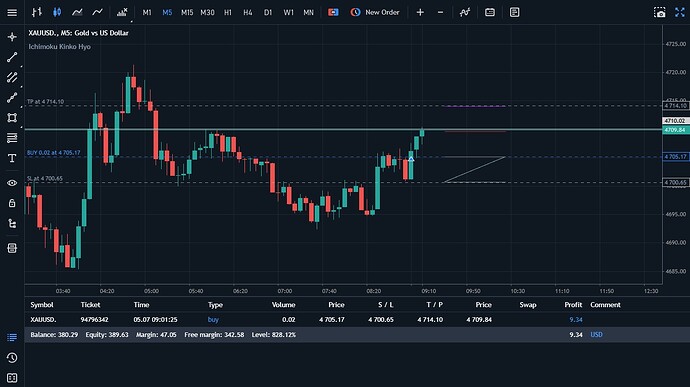Click ticket number 94796342
The image size is (690, 387).
tap(94, 320)
